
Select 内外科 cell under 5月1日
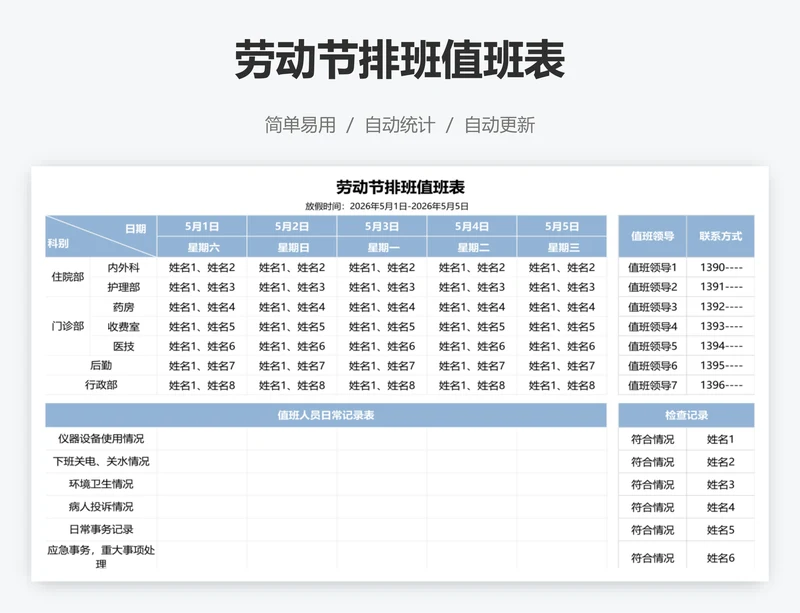click(x=202, y=267)
